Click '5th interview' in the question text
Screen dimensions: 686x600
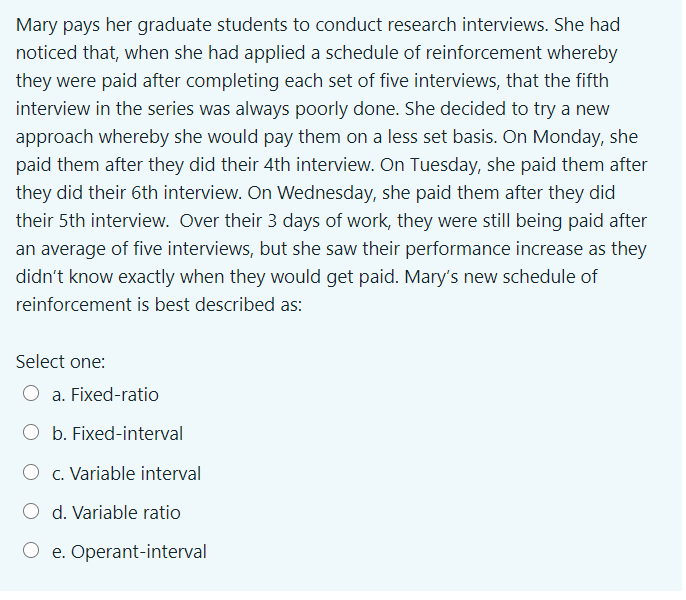pos(113,223)
